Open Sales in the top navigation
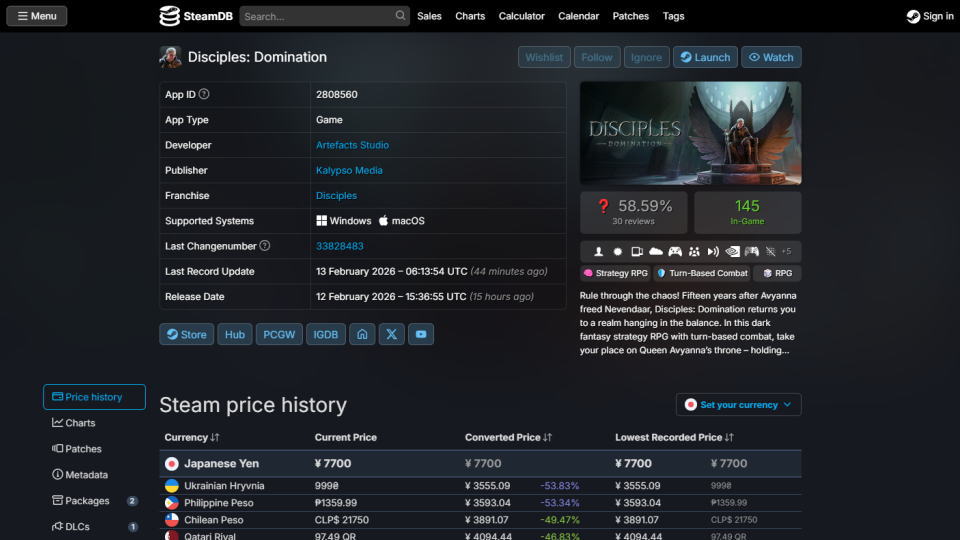The width and height of the screenshot is (960, 540). [429, 16]
